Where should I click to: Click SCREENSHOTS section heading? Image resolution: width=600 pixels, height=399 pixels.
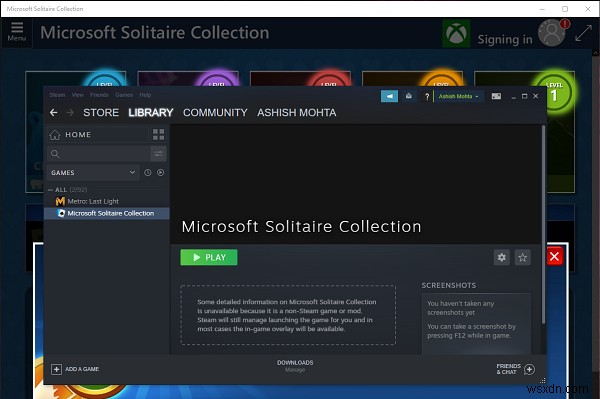(449, 285)
